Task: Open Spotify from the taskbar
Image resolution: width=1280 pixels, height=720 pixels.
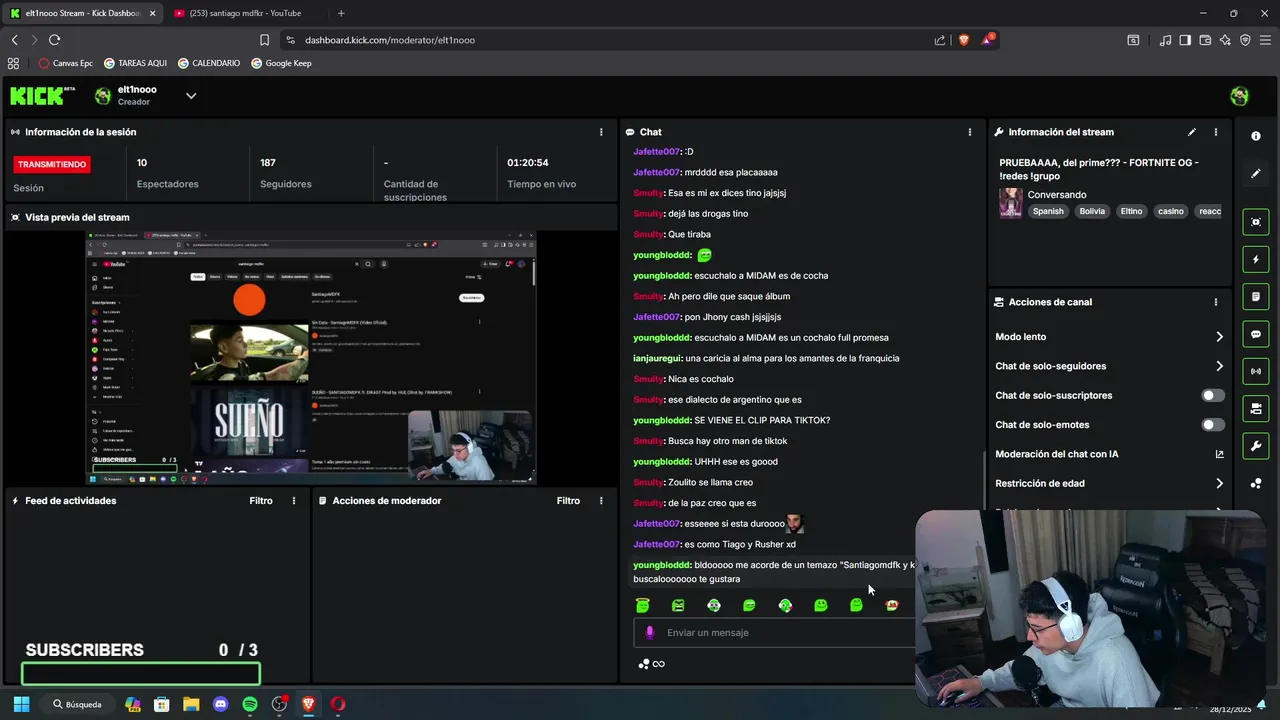Action: pos(250,704)
